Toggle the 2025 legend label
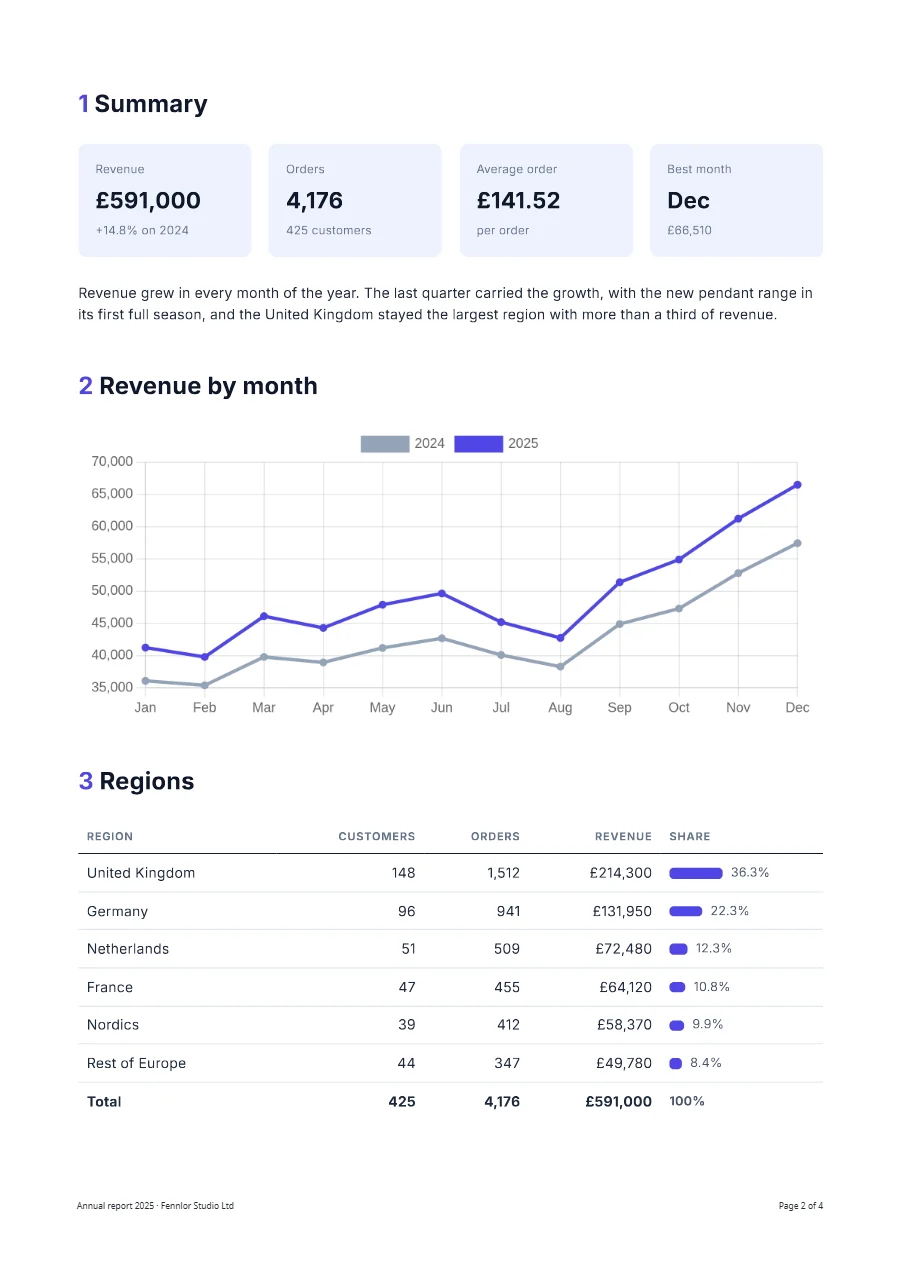 coord(523,444)
